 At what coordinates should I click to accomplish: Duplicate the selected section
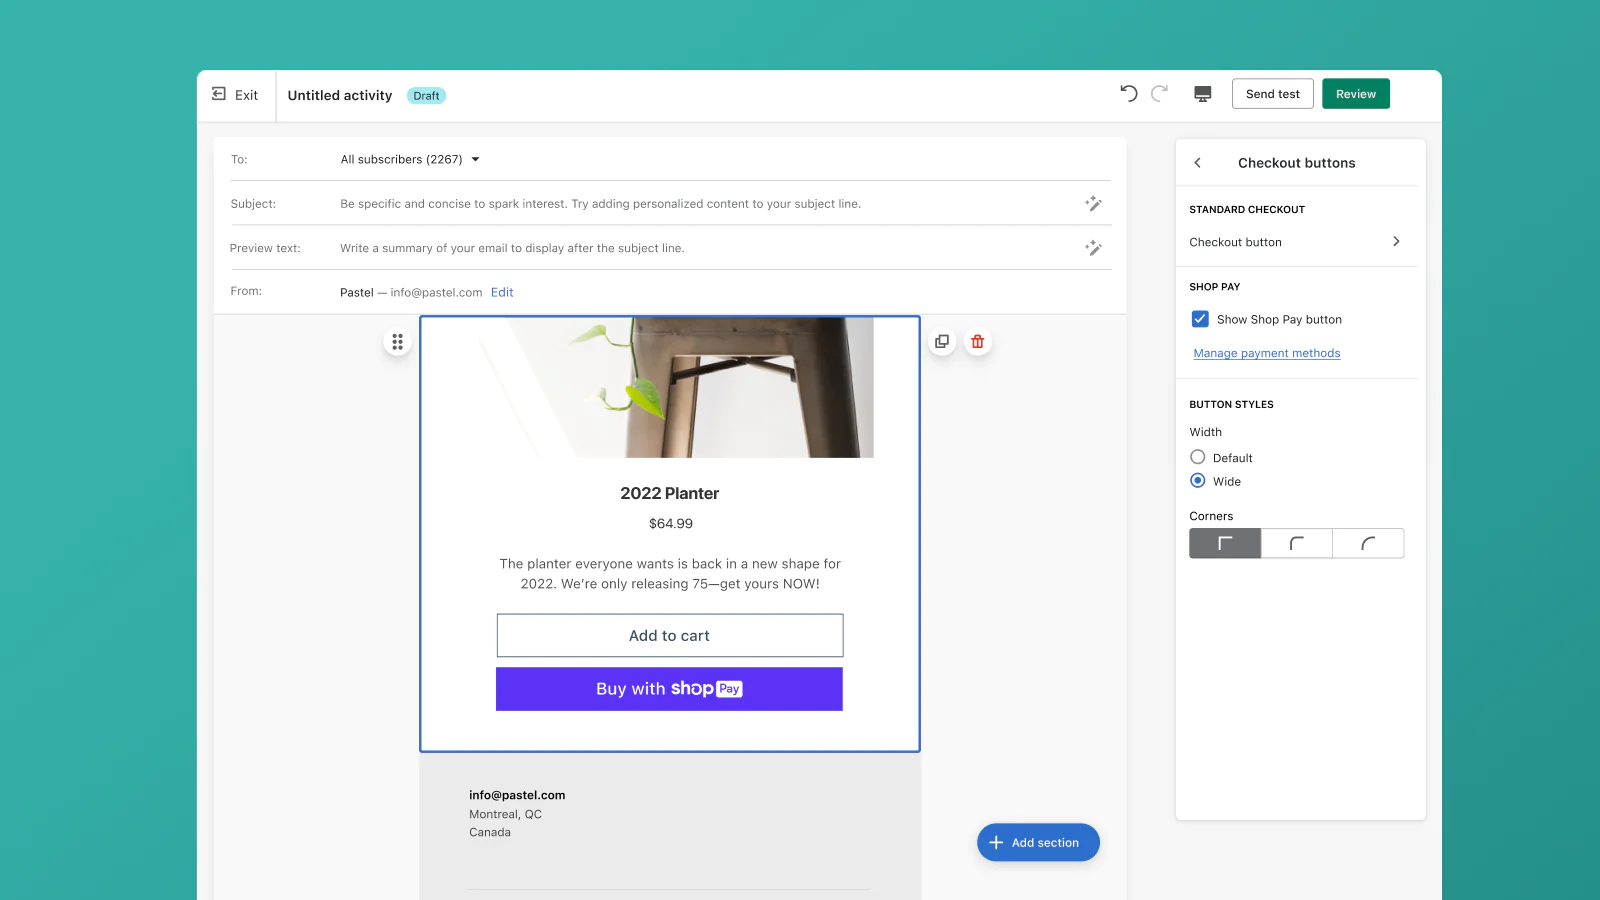(942, 342)
